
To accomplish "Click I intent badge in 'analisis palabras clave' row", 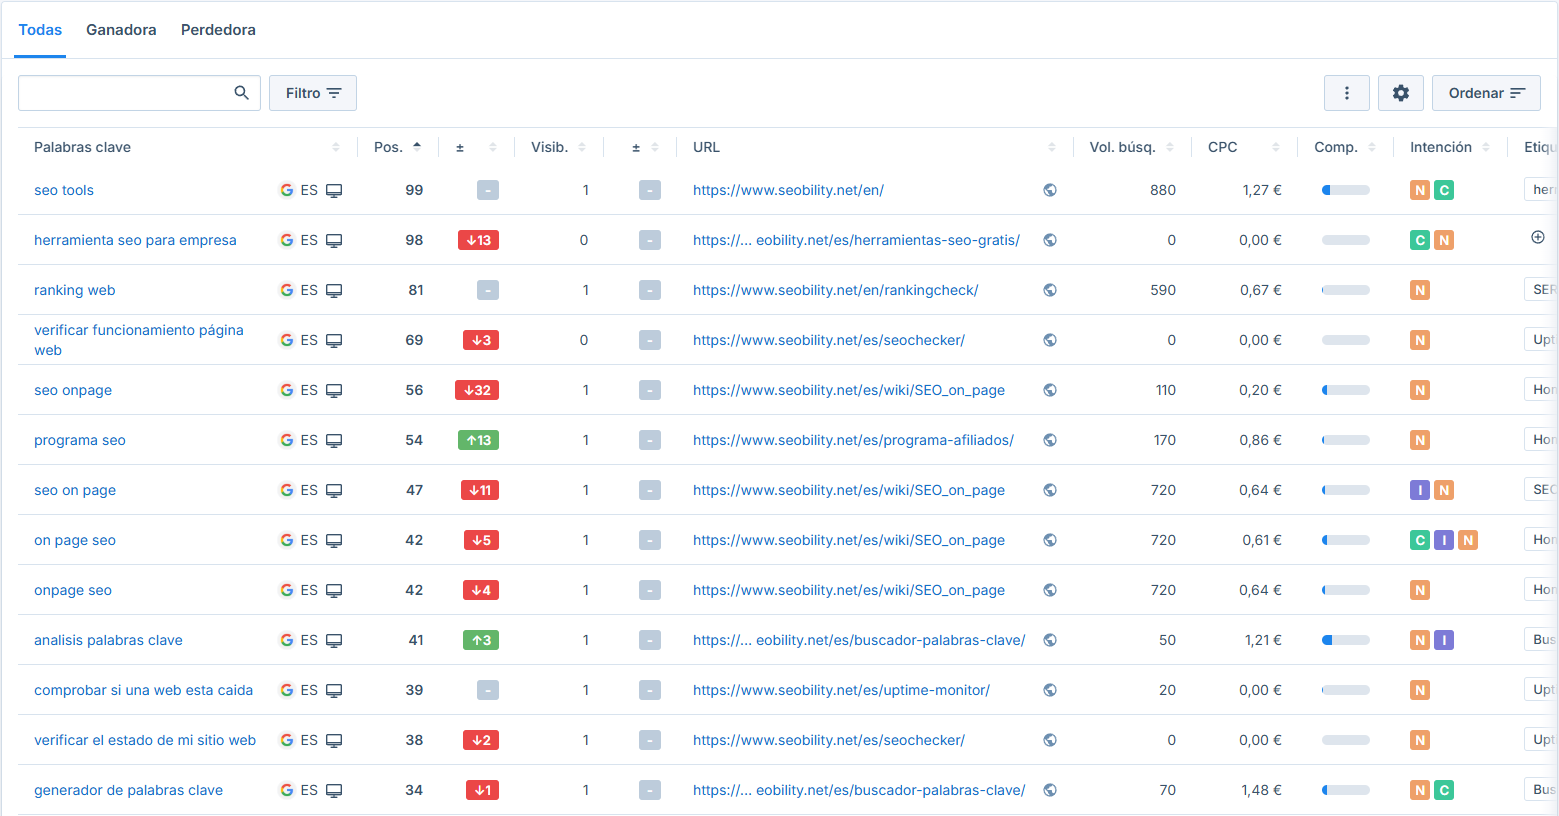I will tap(1444, 640).
